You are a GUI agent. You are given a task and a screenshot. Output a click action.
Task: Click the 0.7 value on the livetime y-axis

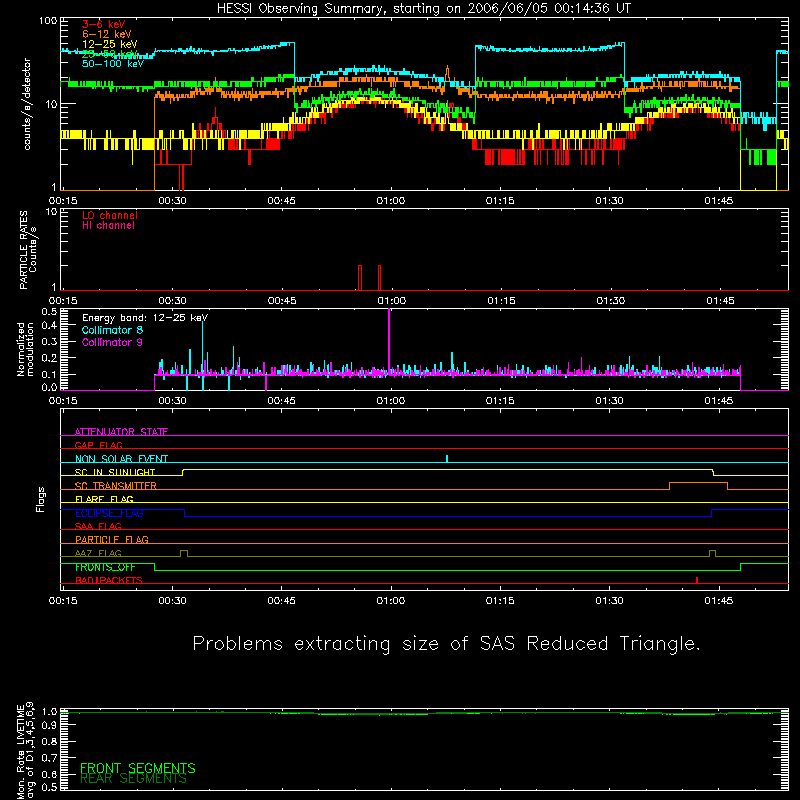(x=49, y=758)
